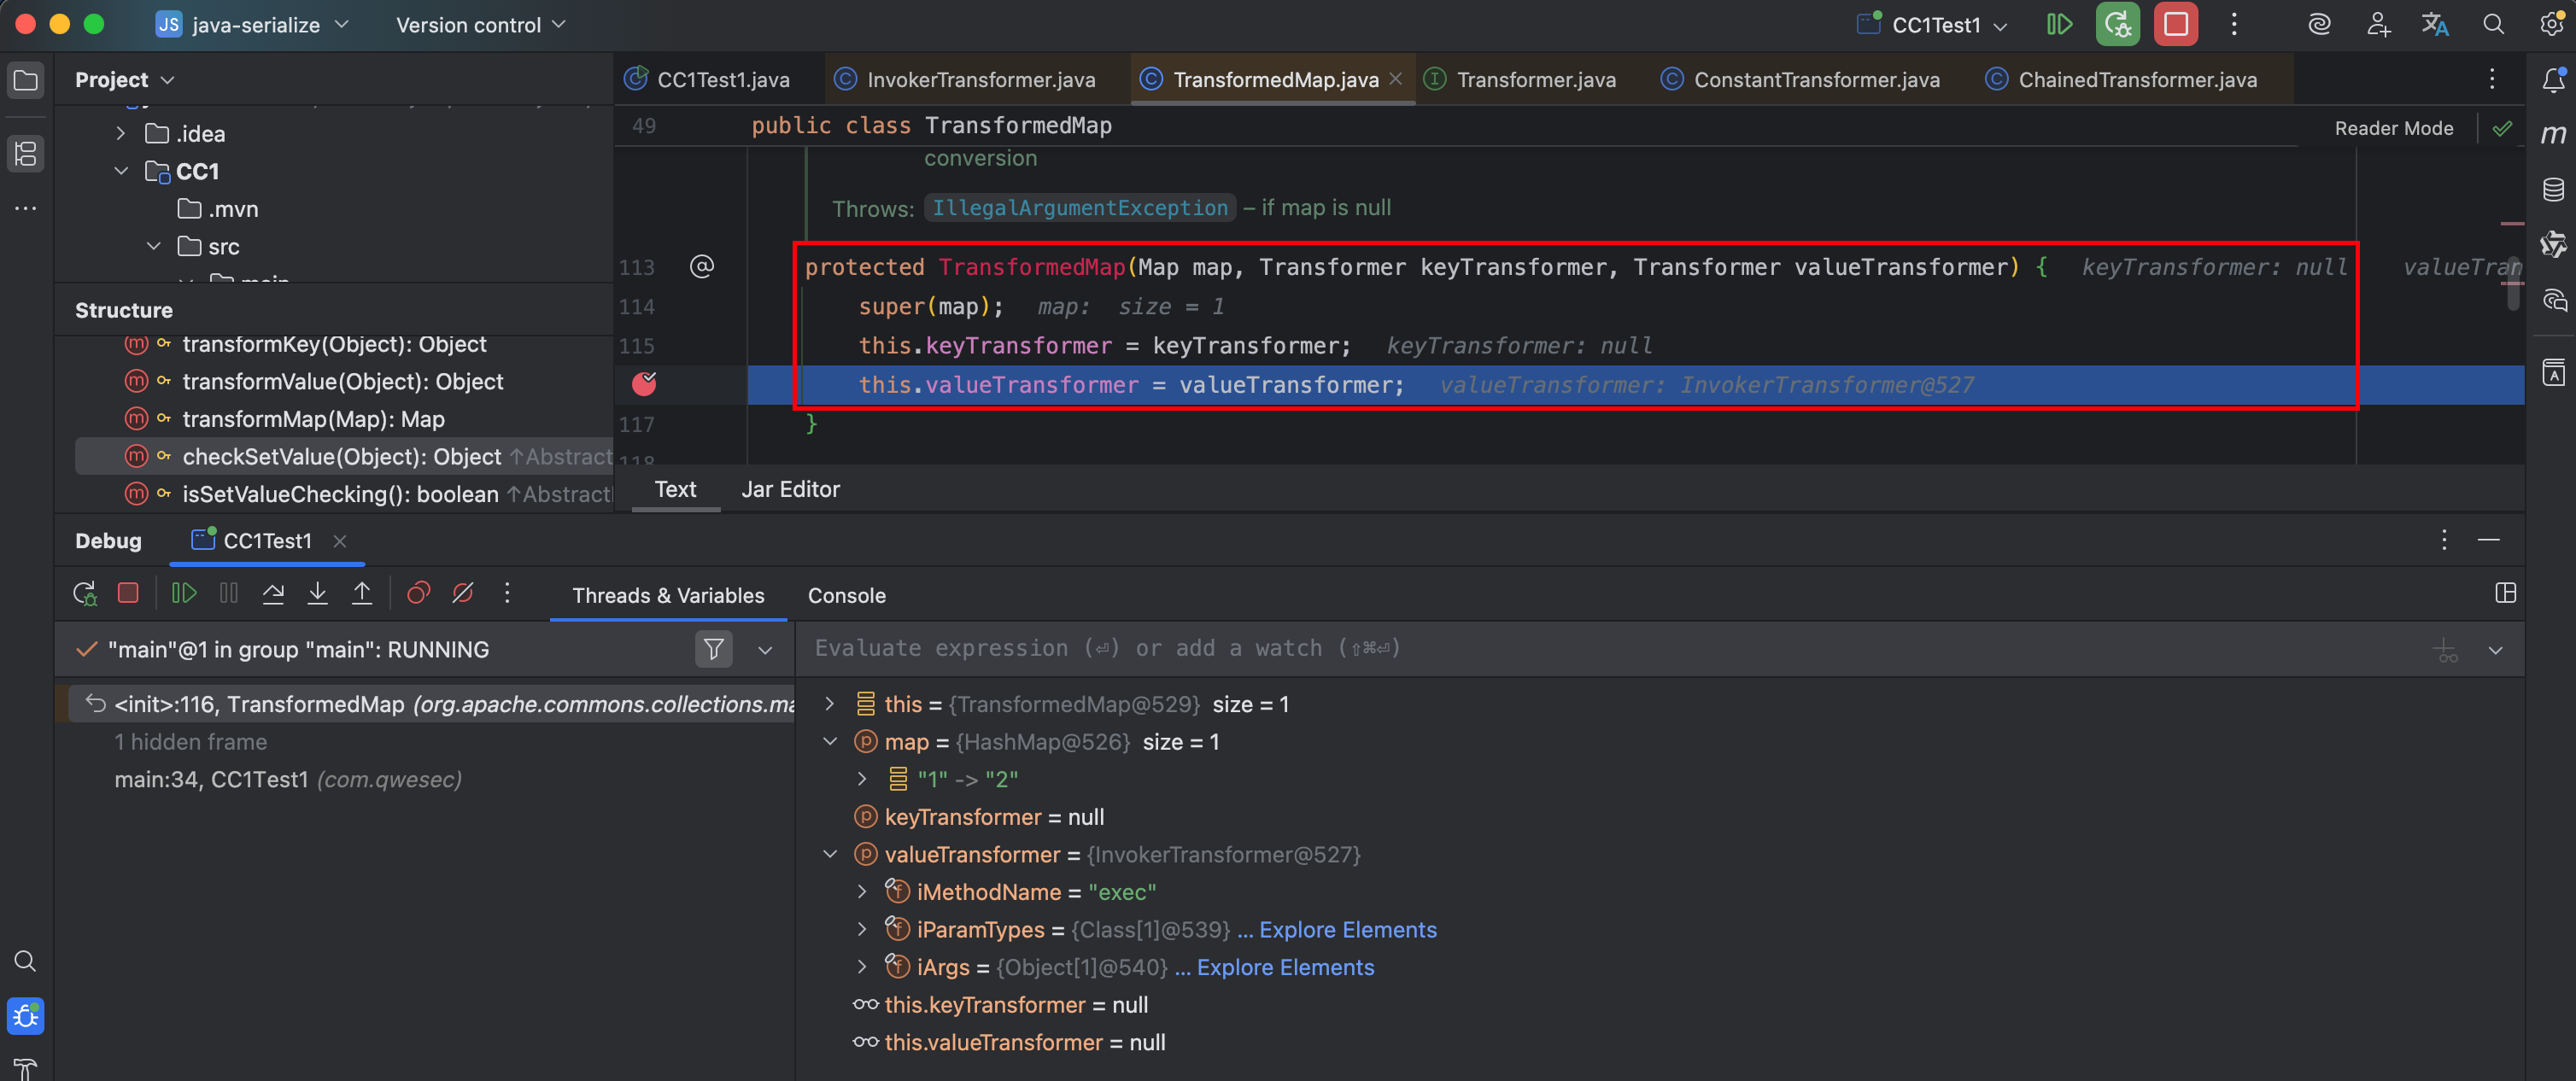Switch to the Jar Editor view
Viewport: 2576px width, 1081px height.
coord(790,489)
